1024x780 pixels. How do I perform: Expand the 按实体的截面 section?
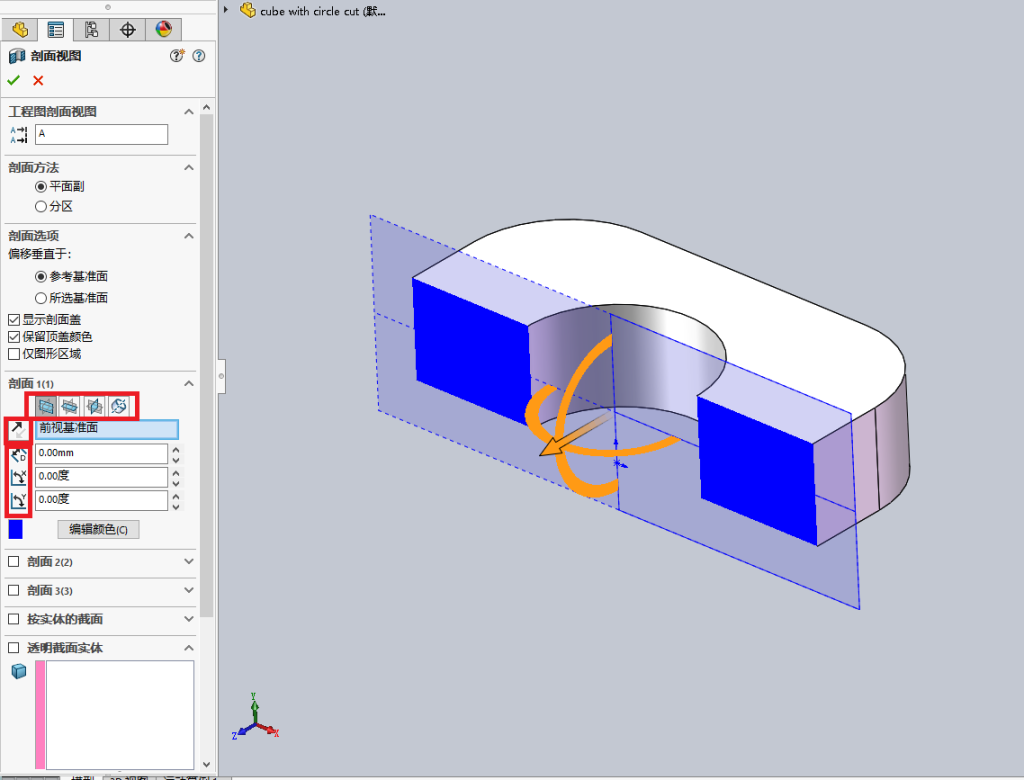coord(189,619)
